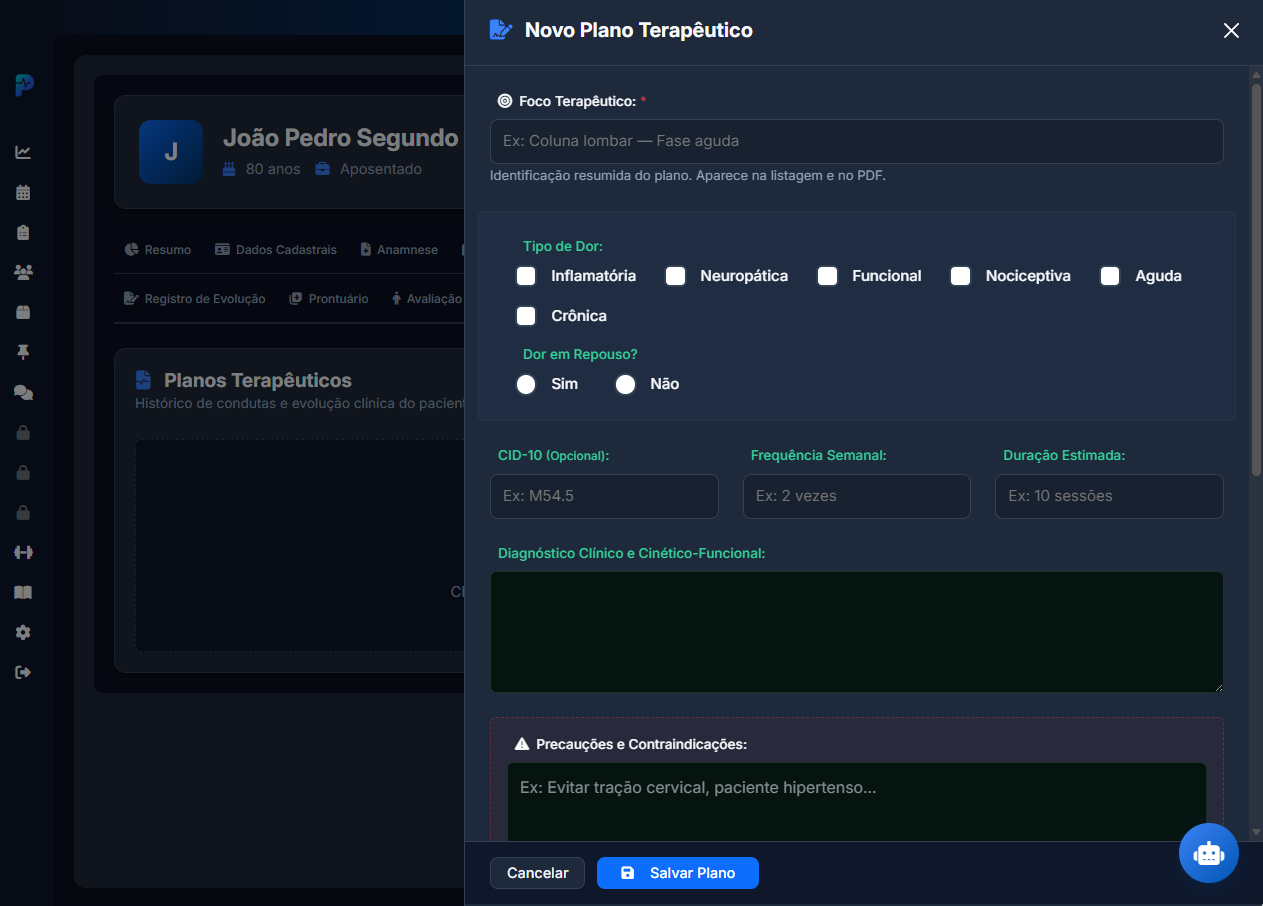Close the Novo Plano Terapêutico panel

click(x=1231, y=30)
